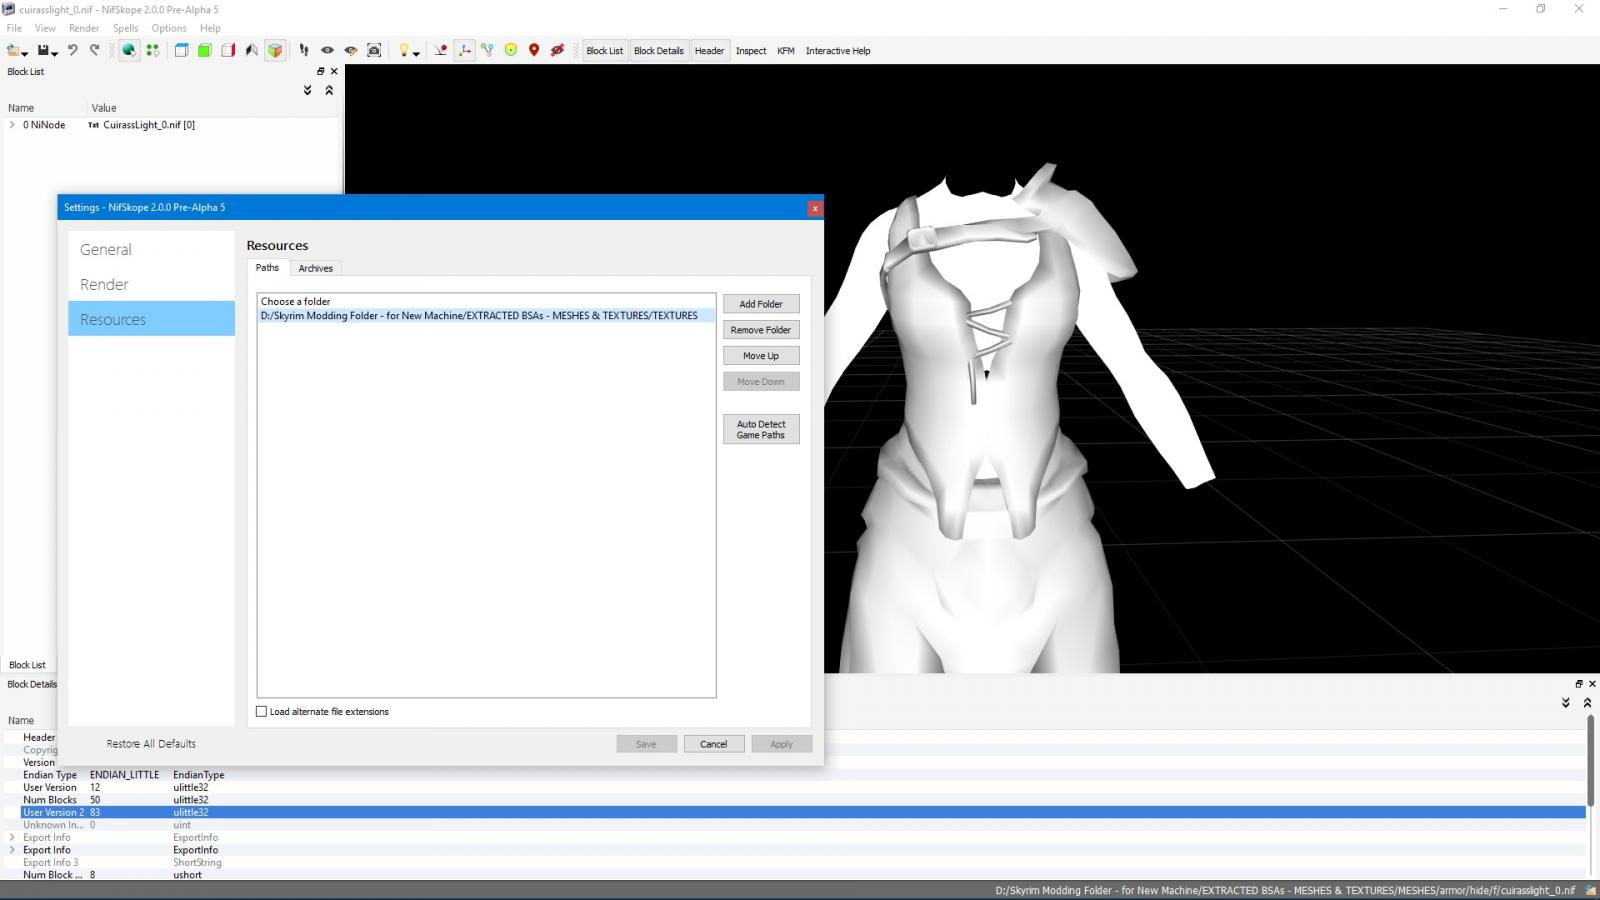
Task: Click Restore All Defaults
Action: click(x=151, y=744)
